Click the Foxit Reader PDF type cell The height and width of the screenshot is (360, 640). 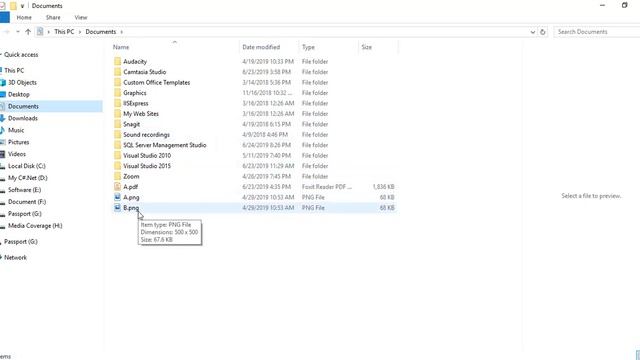[327, 187]
